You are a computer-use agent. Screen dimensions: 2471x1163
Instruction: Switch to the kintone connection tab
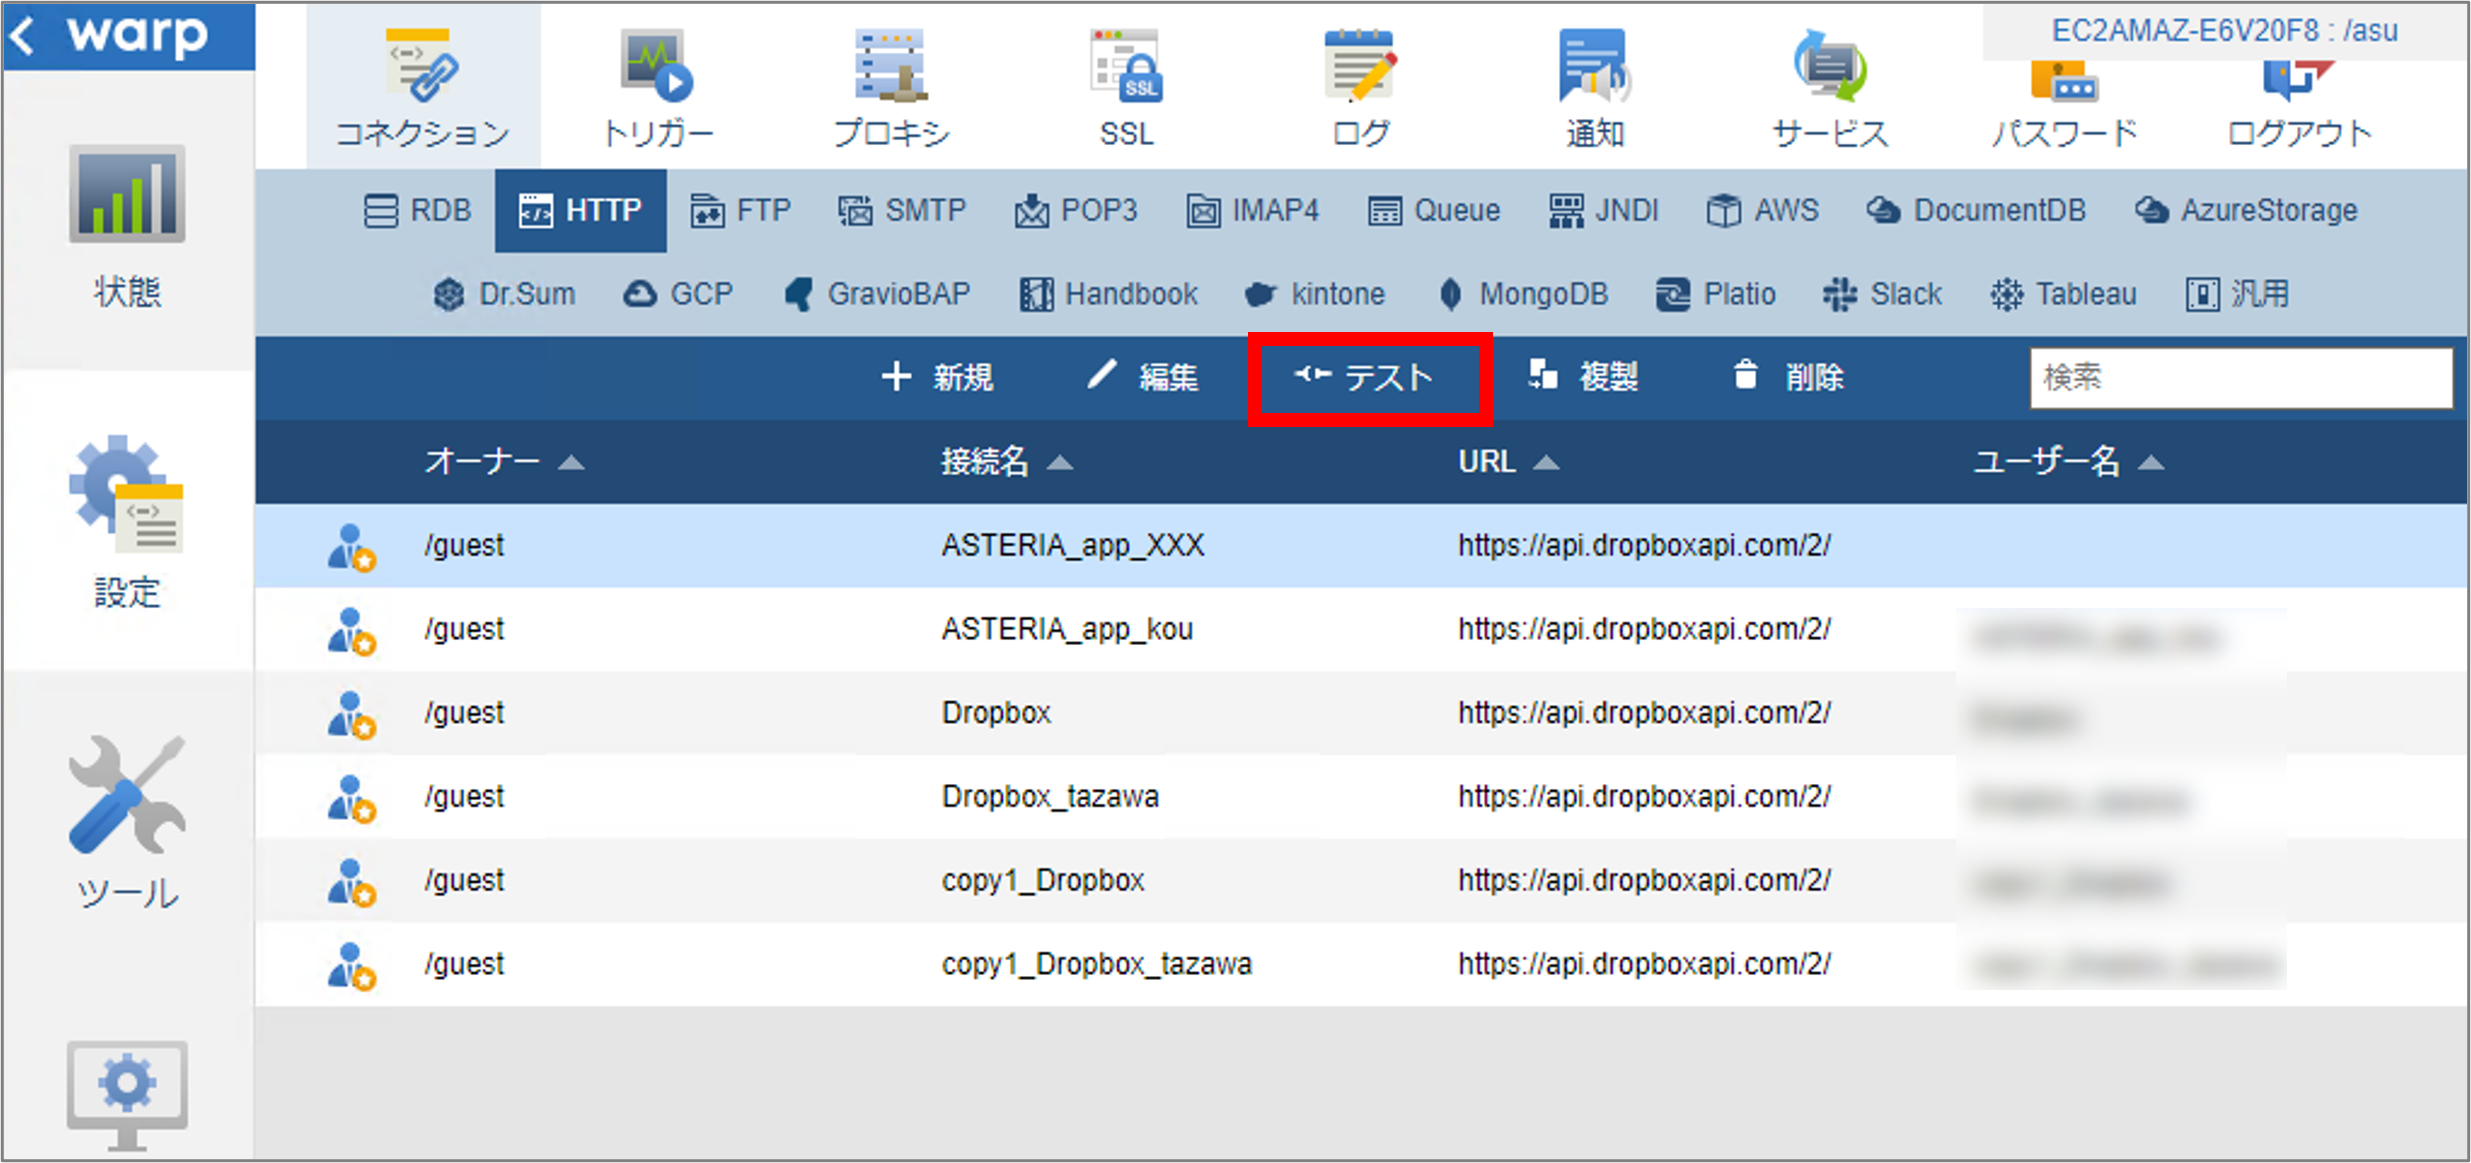click(1314, 294)
